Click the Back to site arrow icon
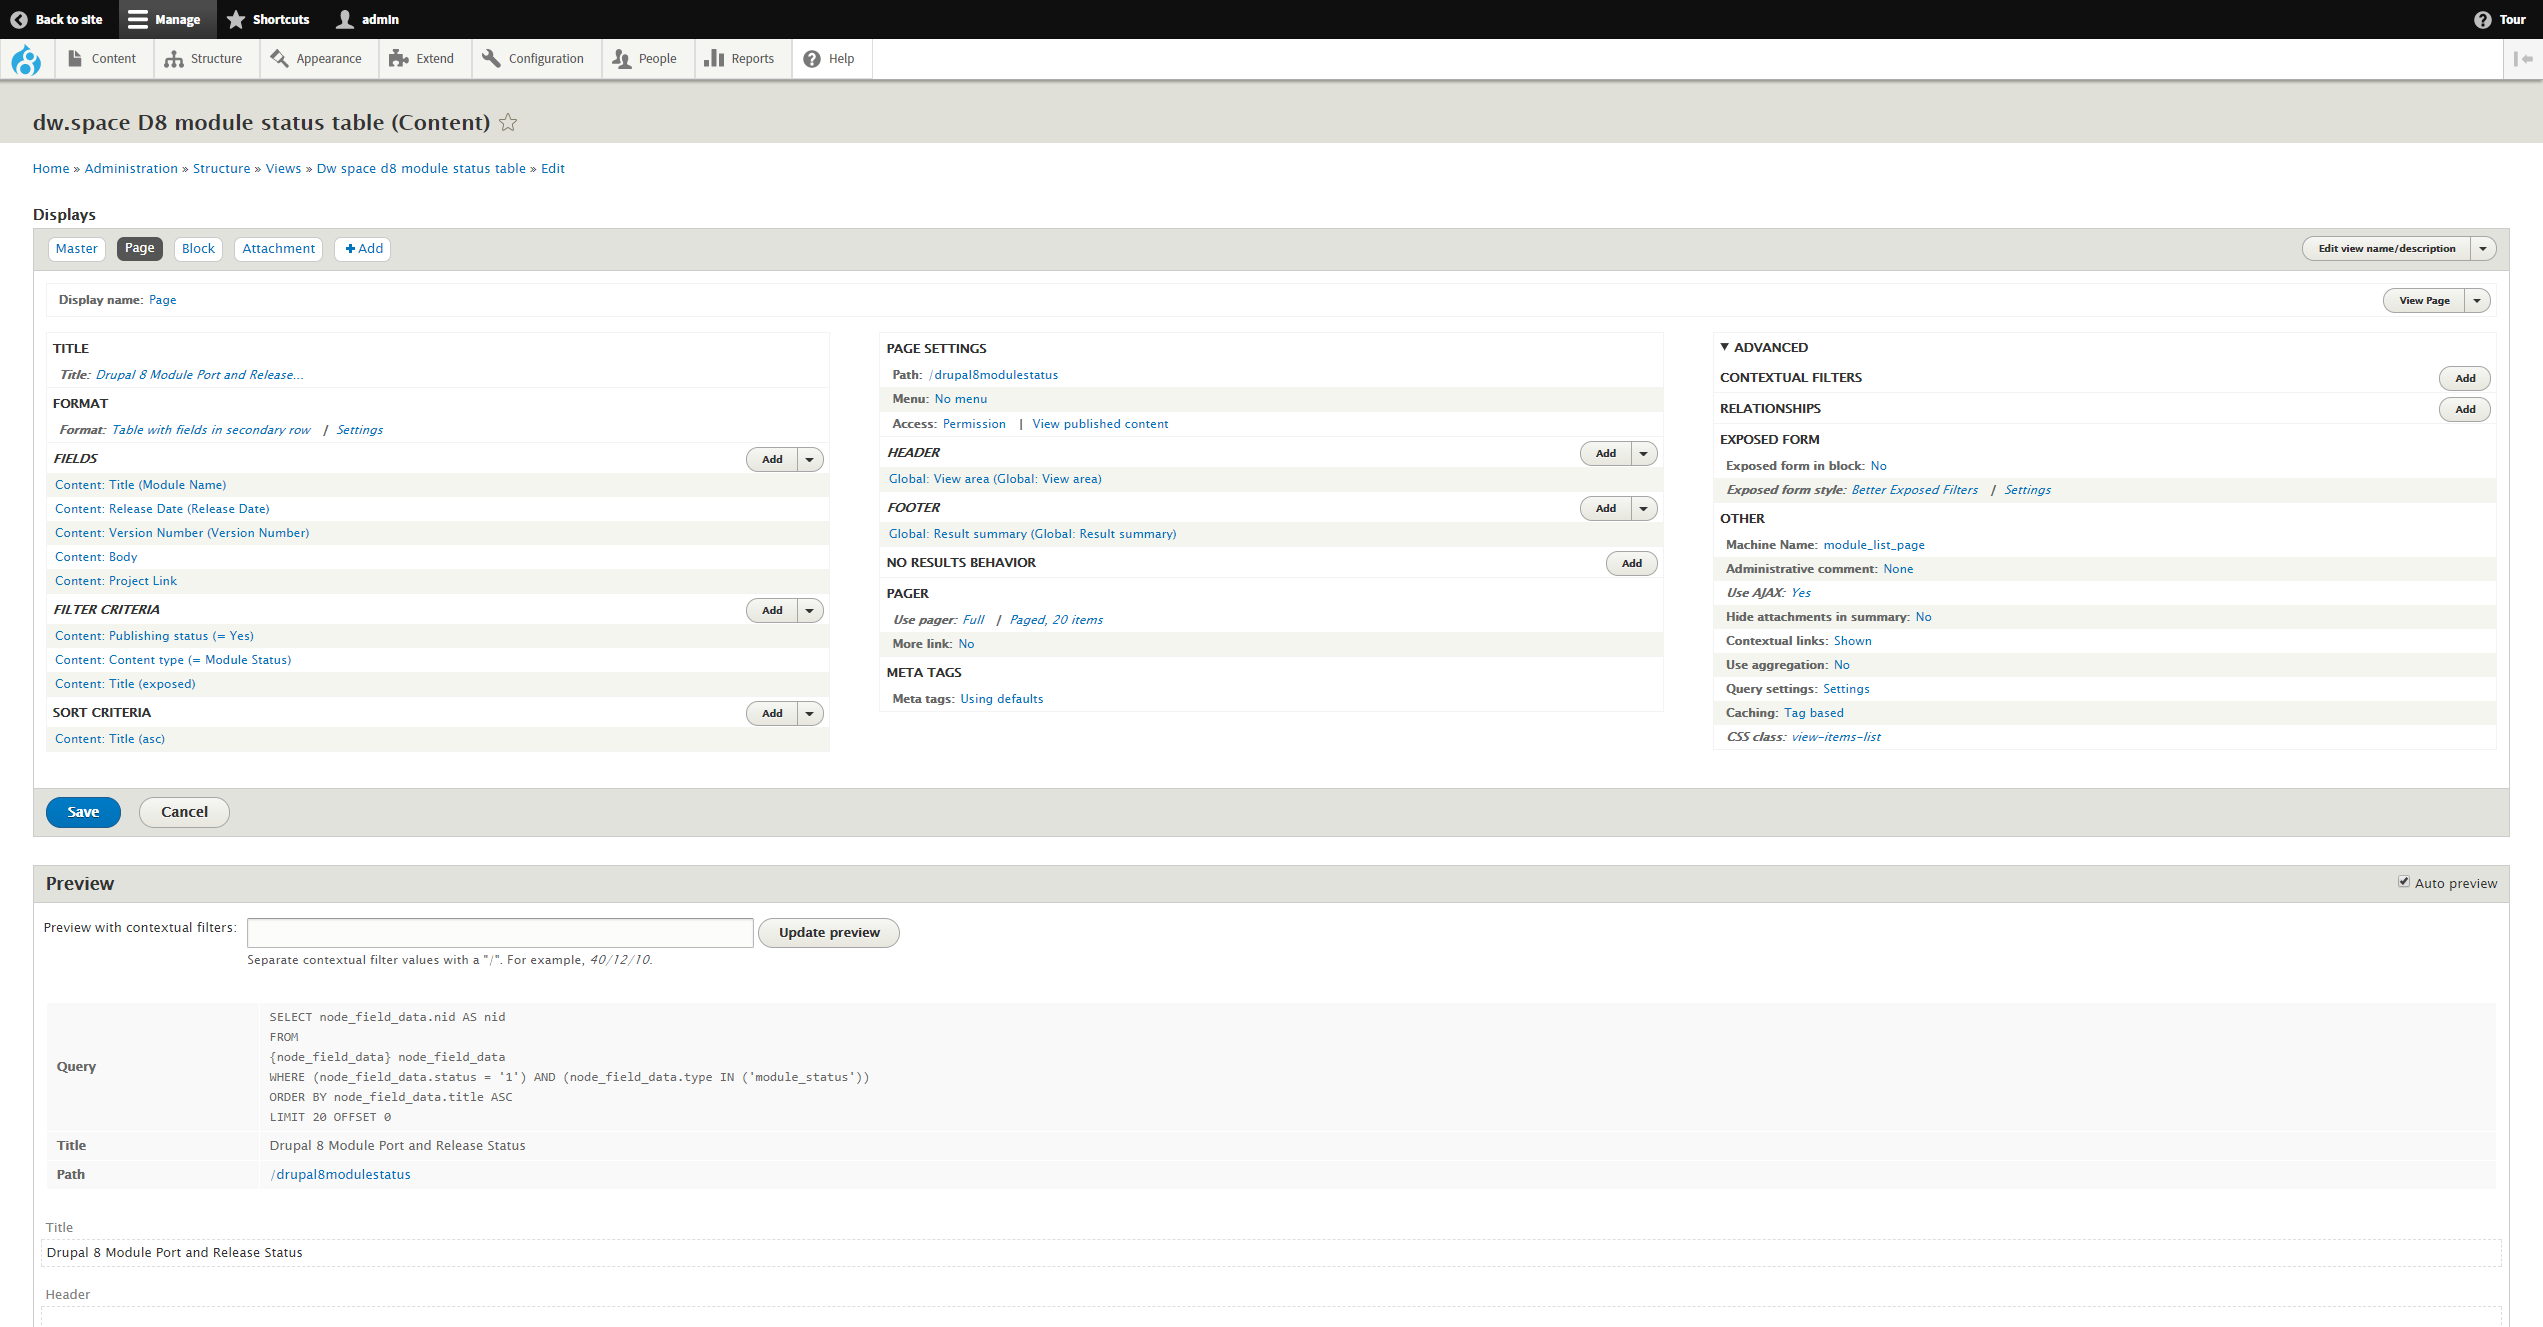Viewport: 2543px width, 1327px height. pos(18,19)
